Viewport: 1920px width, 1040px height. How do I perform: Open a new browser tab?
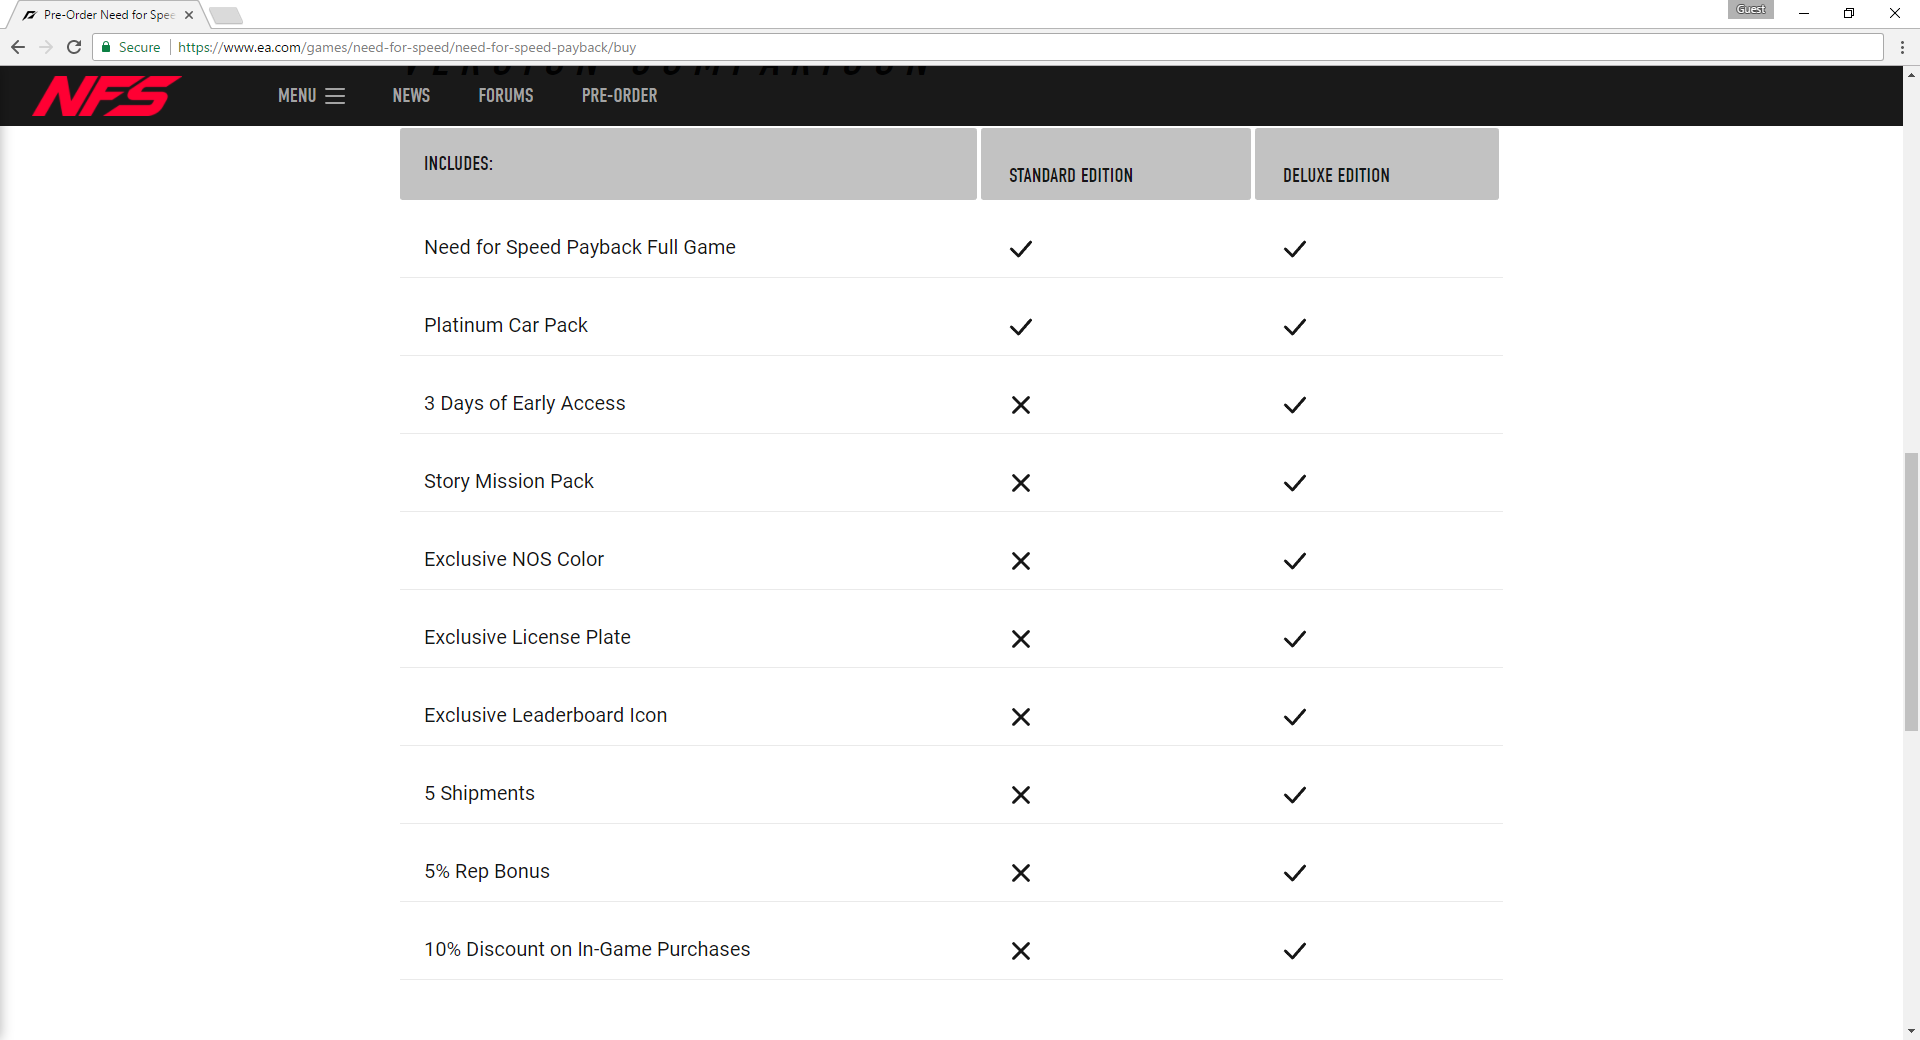pyautogui.click(x=226, y=15)
